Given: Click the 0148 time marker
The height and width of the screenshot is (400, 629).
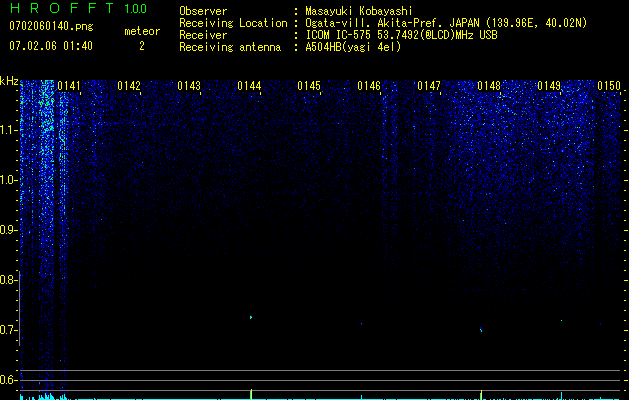Looking at the screenshot, I should pyautogui.click(x=489, y=86).
